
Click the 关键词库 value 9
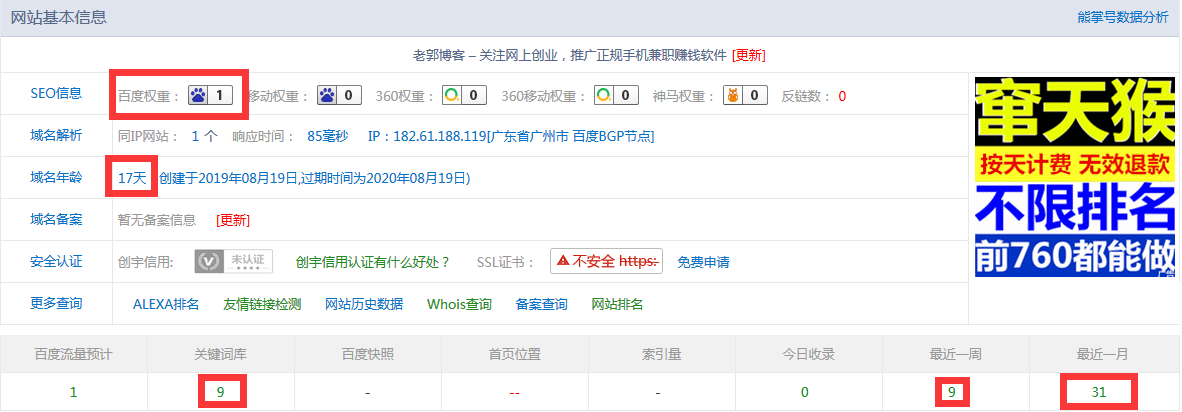[x=221, y=392]
